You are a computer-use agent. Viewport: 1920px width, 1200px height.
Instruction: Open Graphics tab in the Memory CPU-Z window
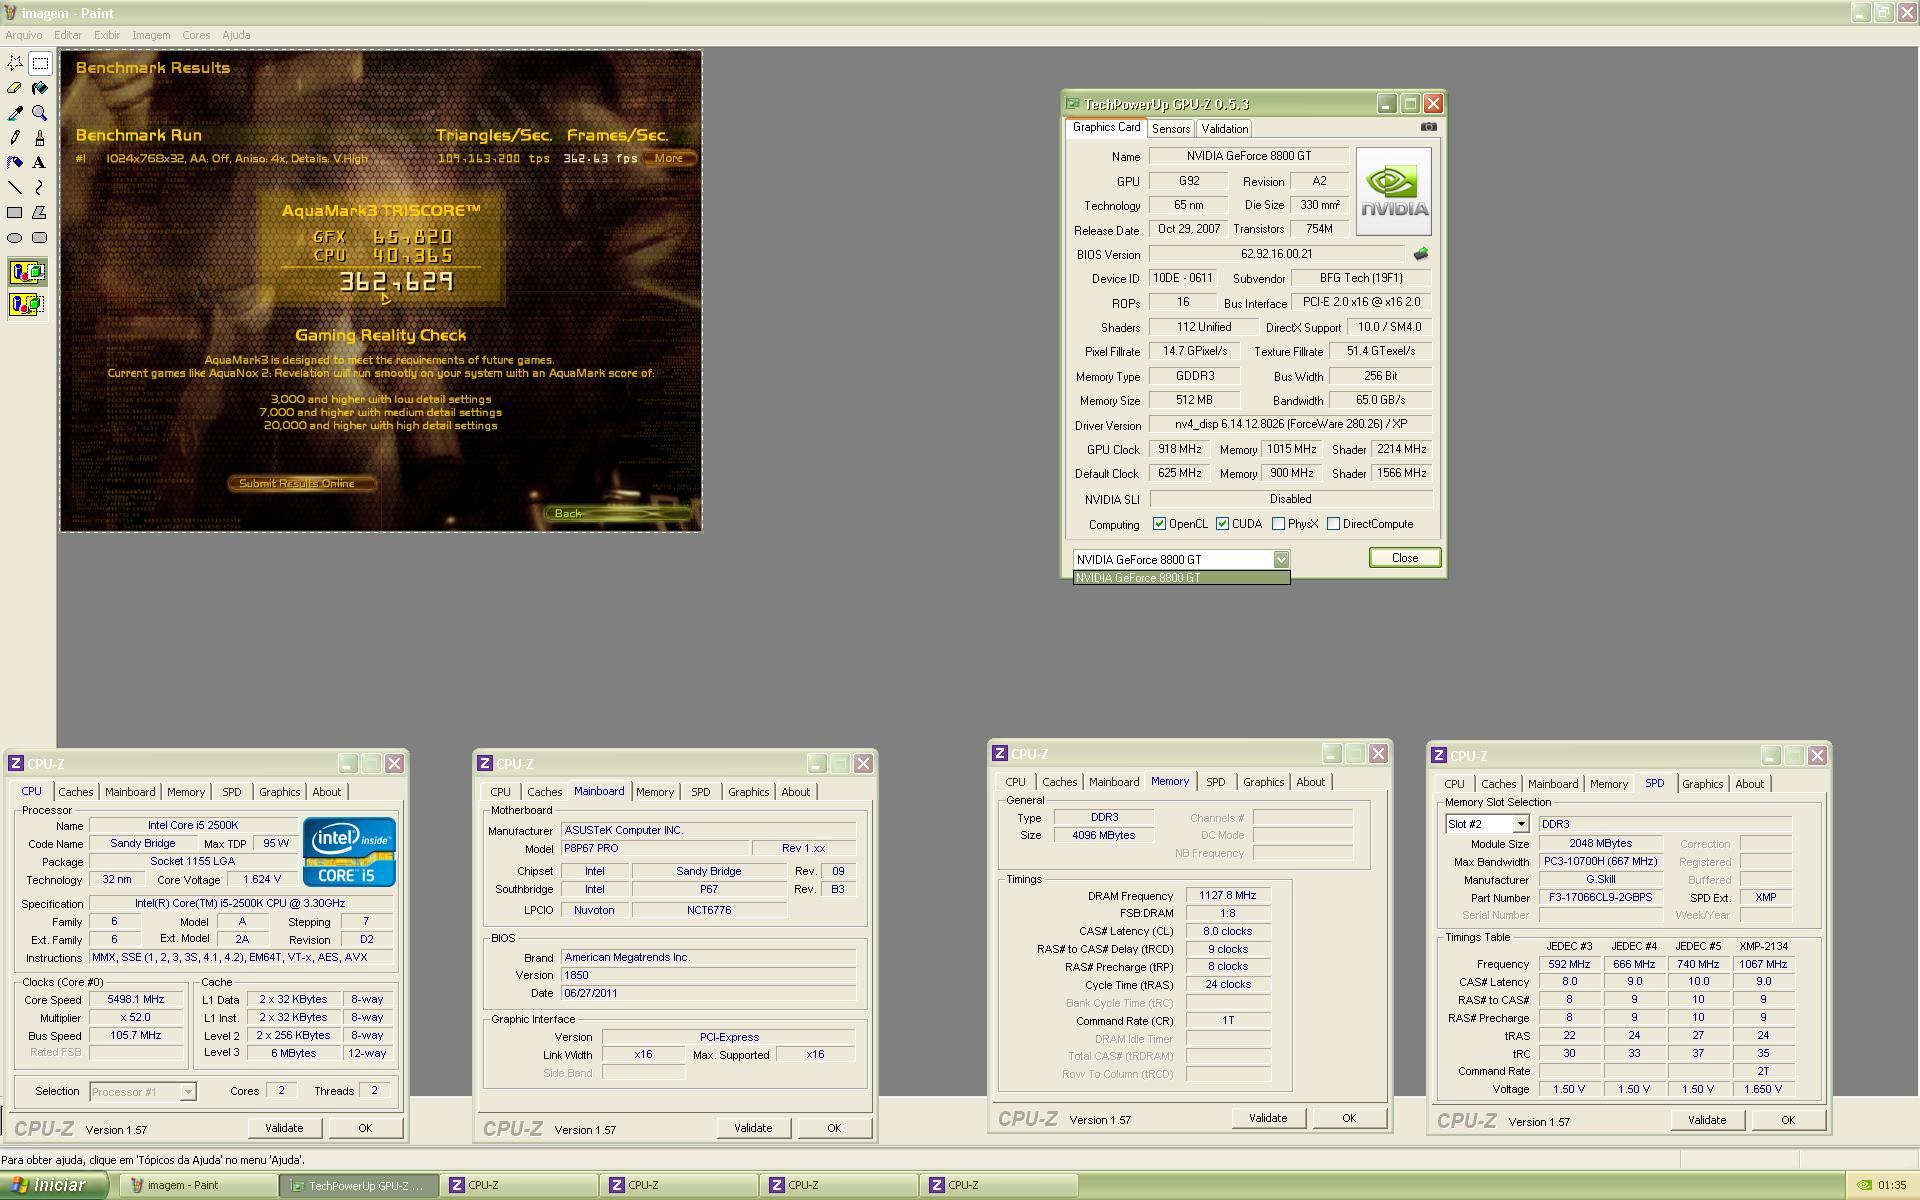[1264, 782]
